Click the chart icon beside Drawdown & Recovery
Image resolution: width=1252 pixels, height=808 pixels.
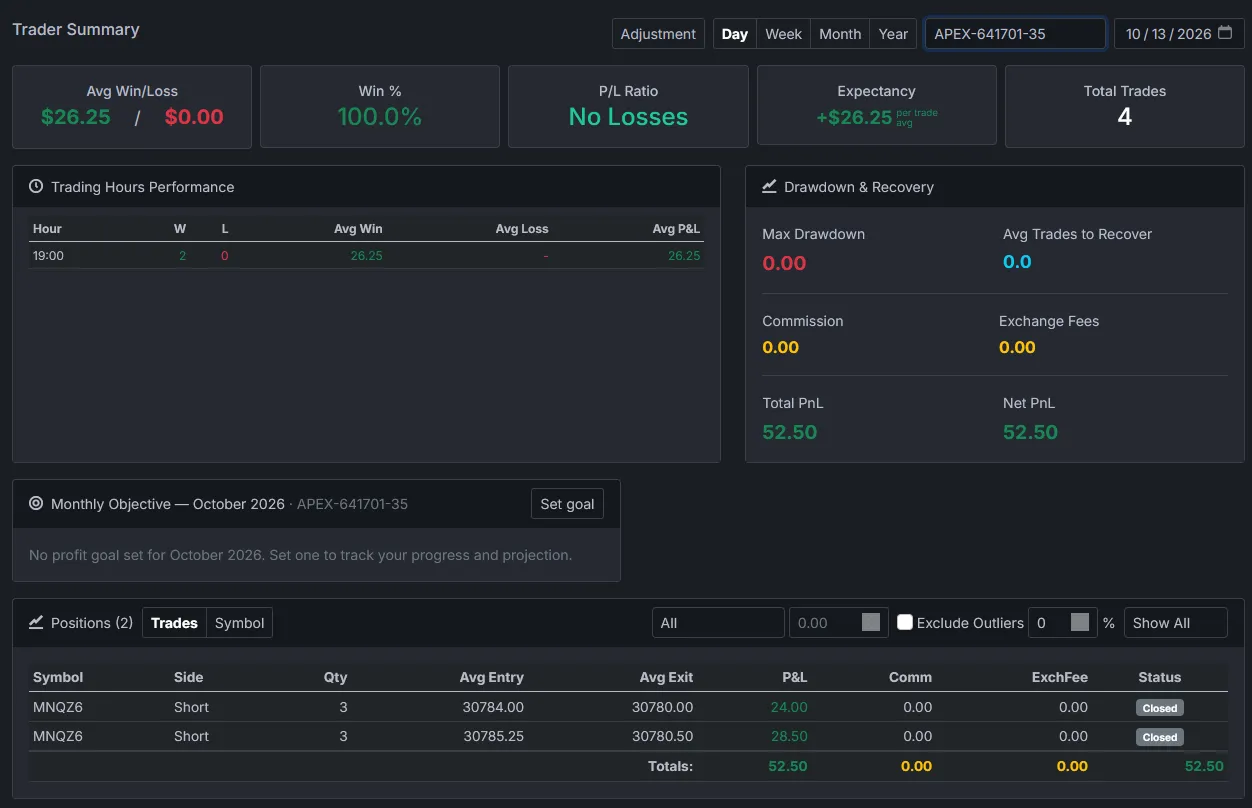(769, 186)
